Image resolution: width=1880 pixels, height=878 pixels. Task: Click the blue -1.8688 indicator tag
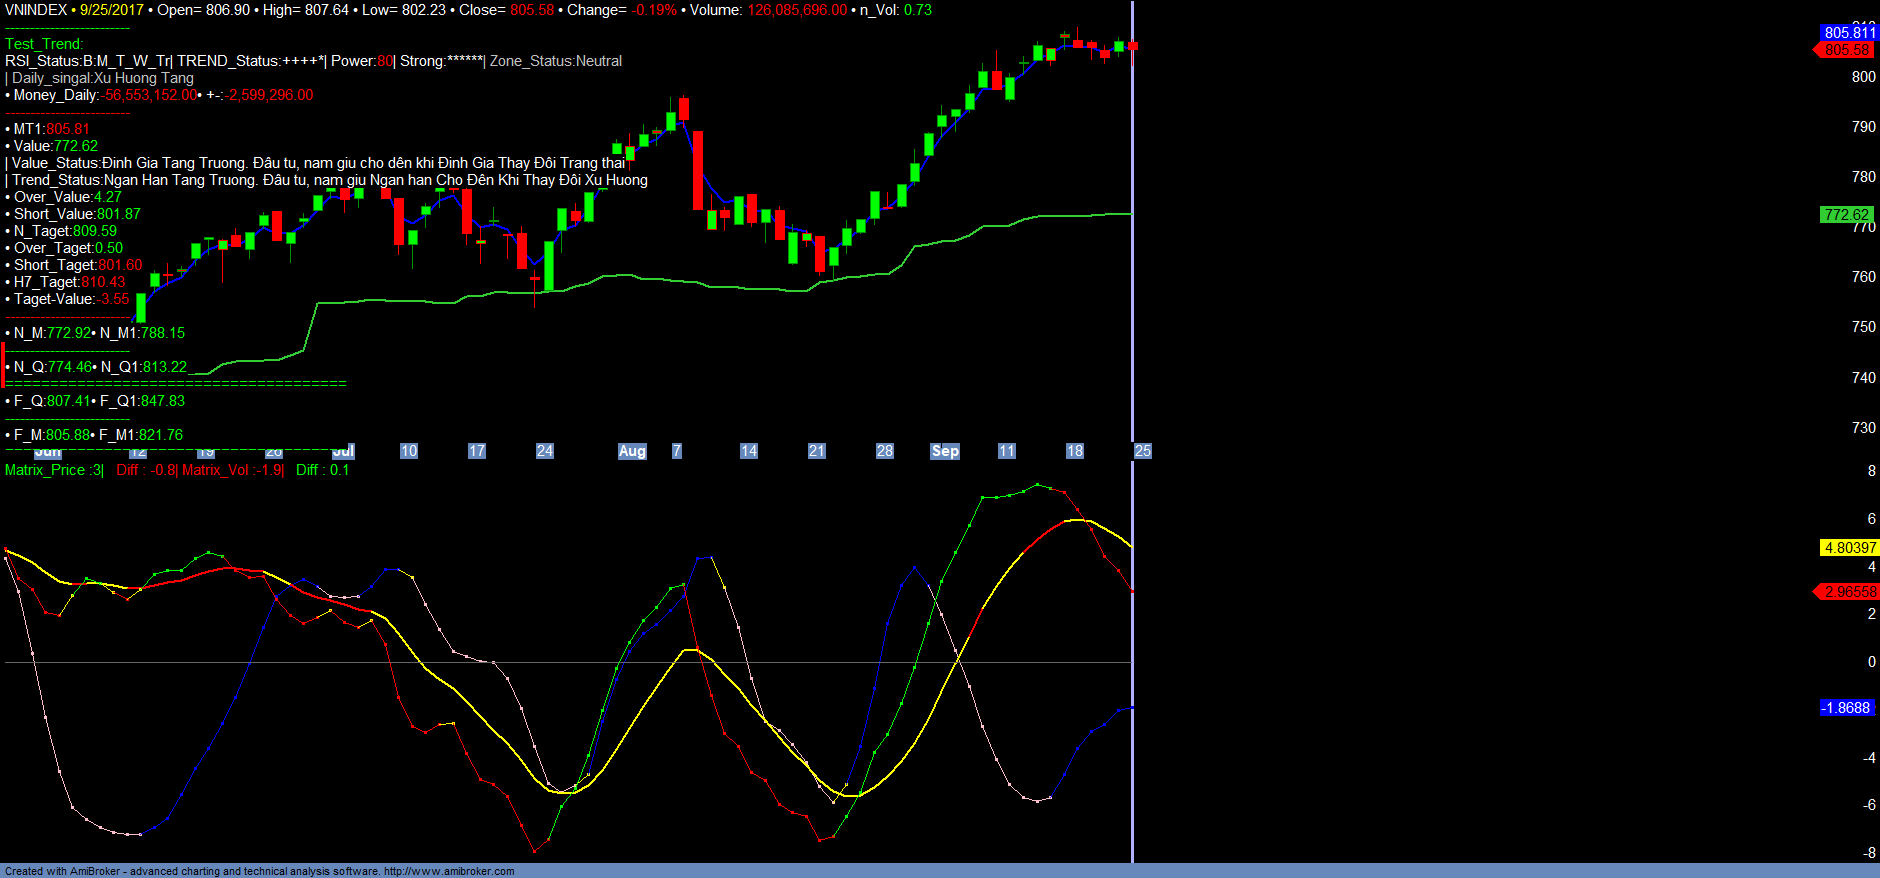tap(1846, 708)
